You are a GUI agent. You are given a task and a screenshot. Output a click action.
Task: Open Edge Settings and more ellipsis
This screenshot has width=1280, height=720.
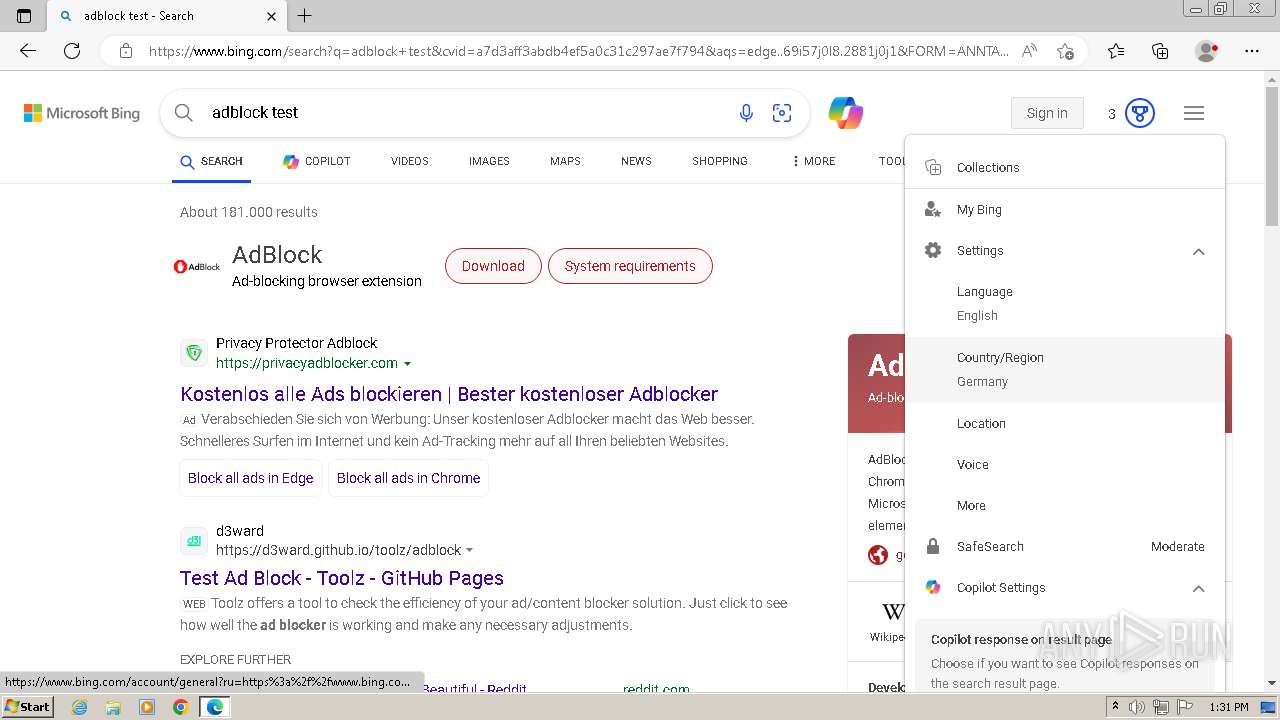[1252, 51]
